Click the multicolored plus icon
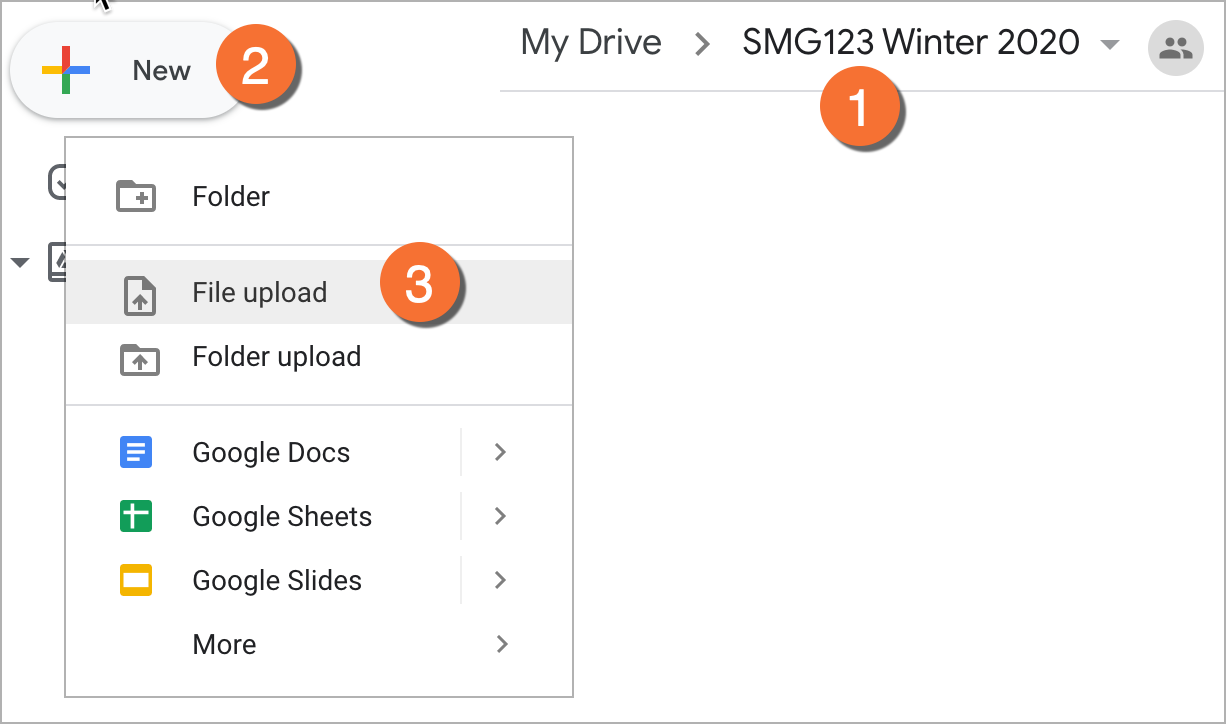 (66, 71)
